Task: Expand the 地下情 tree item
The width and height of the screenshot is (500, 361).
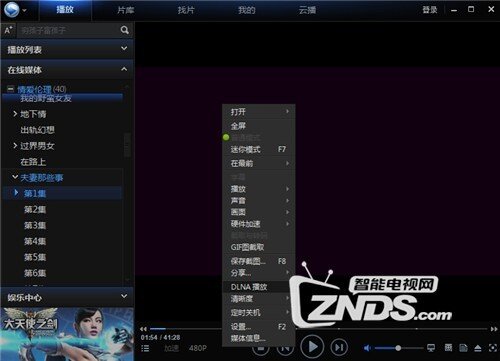Action: (15, 114)
